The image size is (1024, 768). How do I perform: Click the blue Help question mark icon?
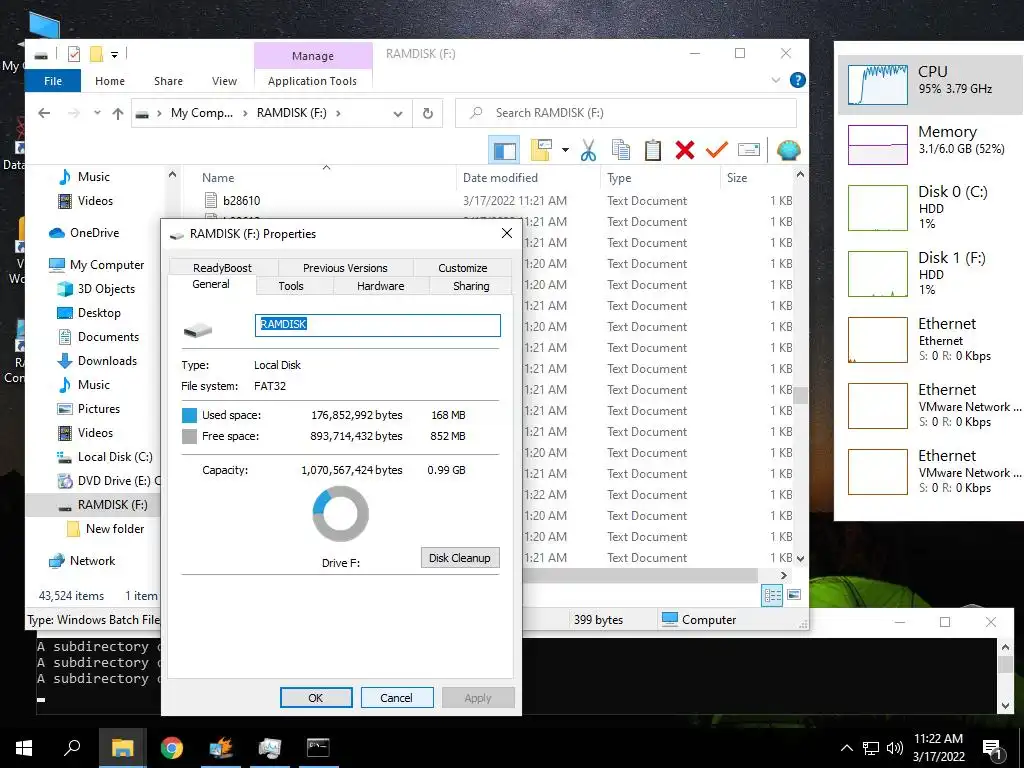point(797,80)
